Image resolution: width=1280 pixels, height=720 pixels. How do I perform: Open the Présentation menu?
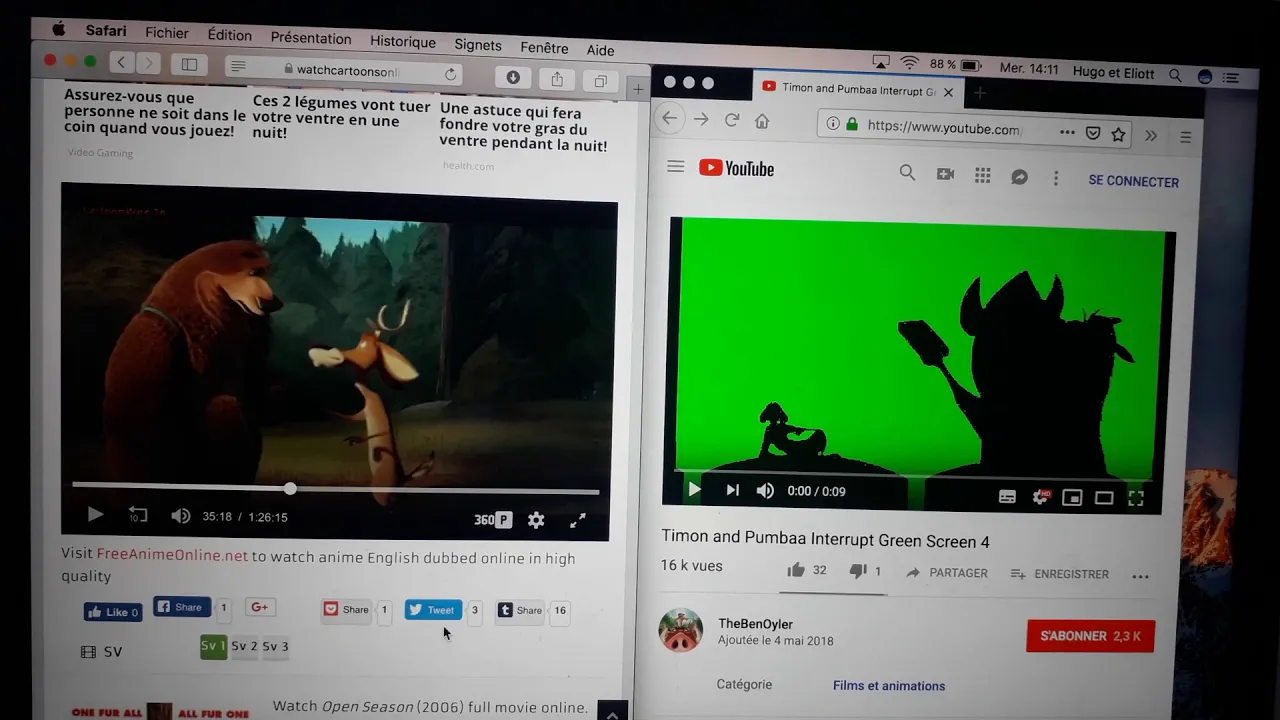[311, 38]
